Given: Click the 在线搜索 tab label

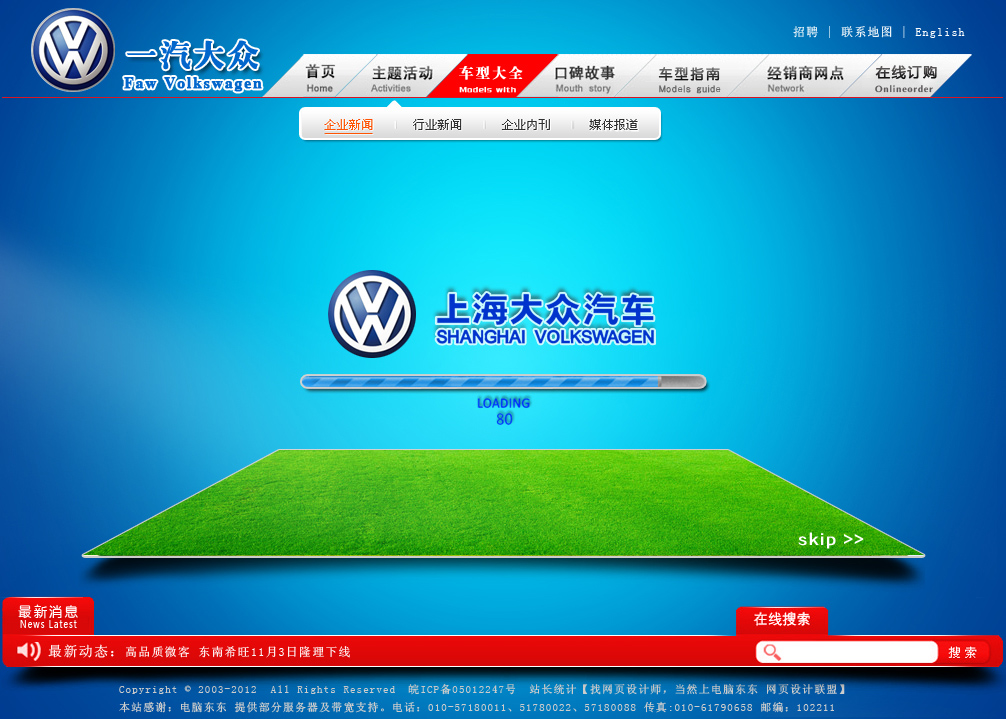Looking at the screenshot, I should click(781, 620).
